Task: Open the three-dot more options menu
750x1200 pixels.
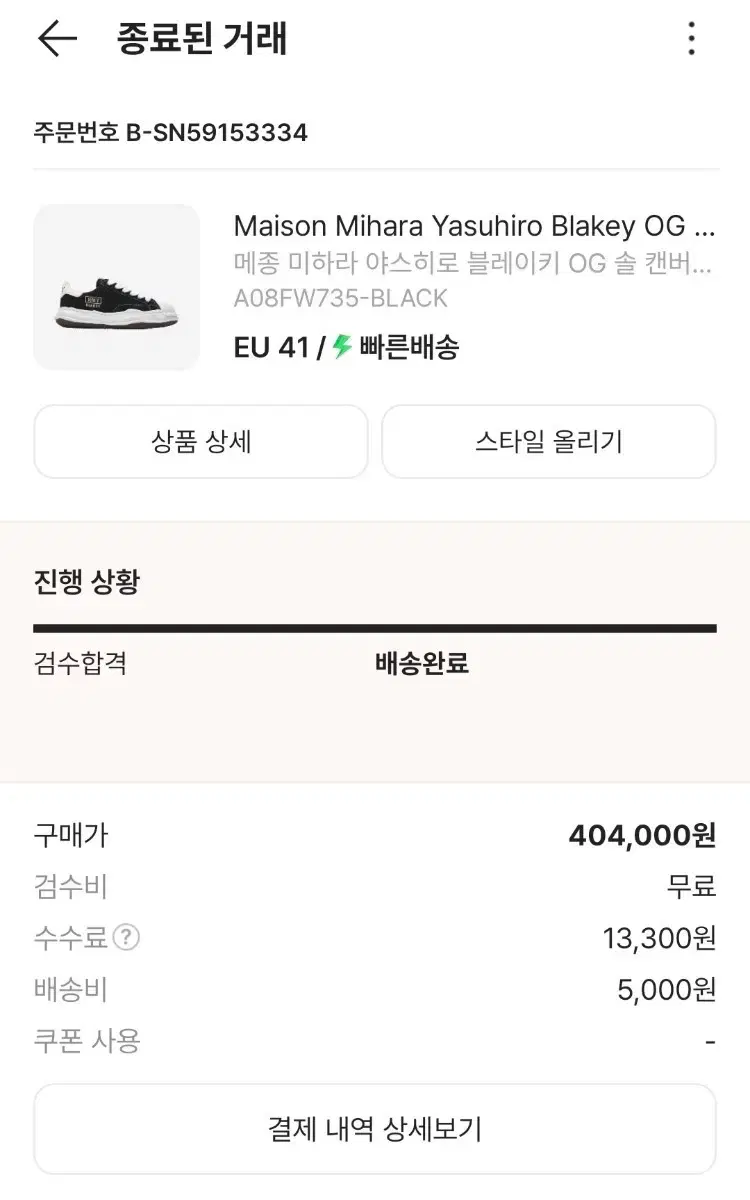Action: [691, 39]
